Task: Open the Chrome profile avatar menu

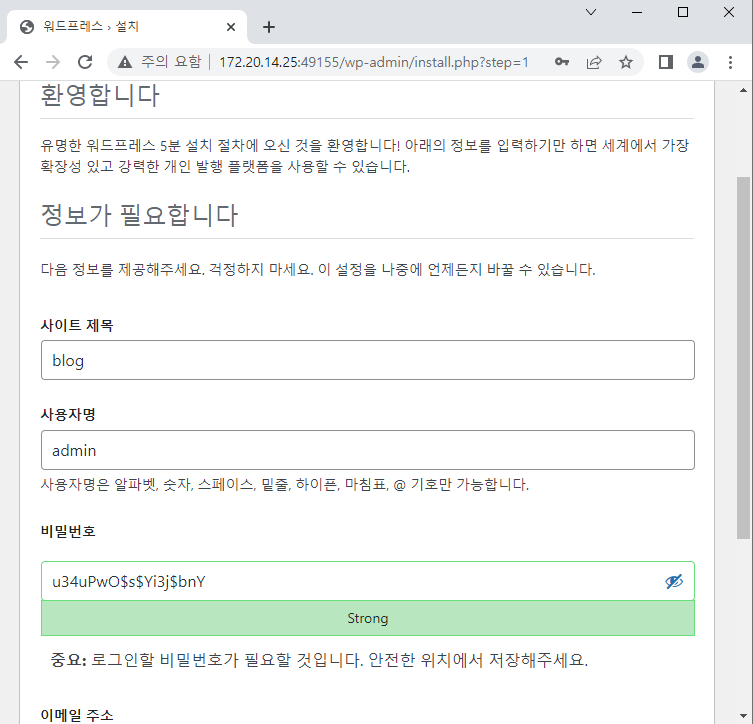Action: (x=698, y=62)
